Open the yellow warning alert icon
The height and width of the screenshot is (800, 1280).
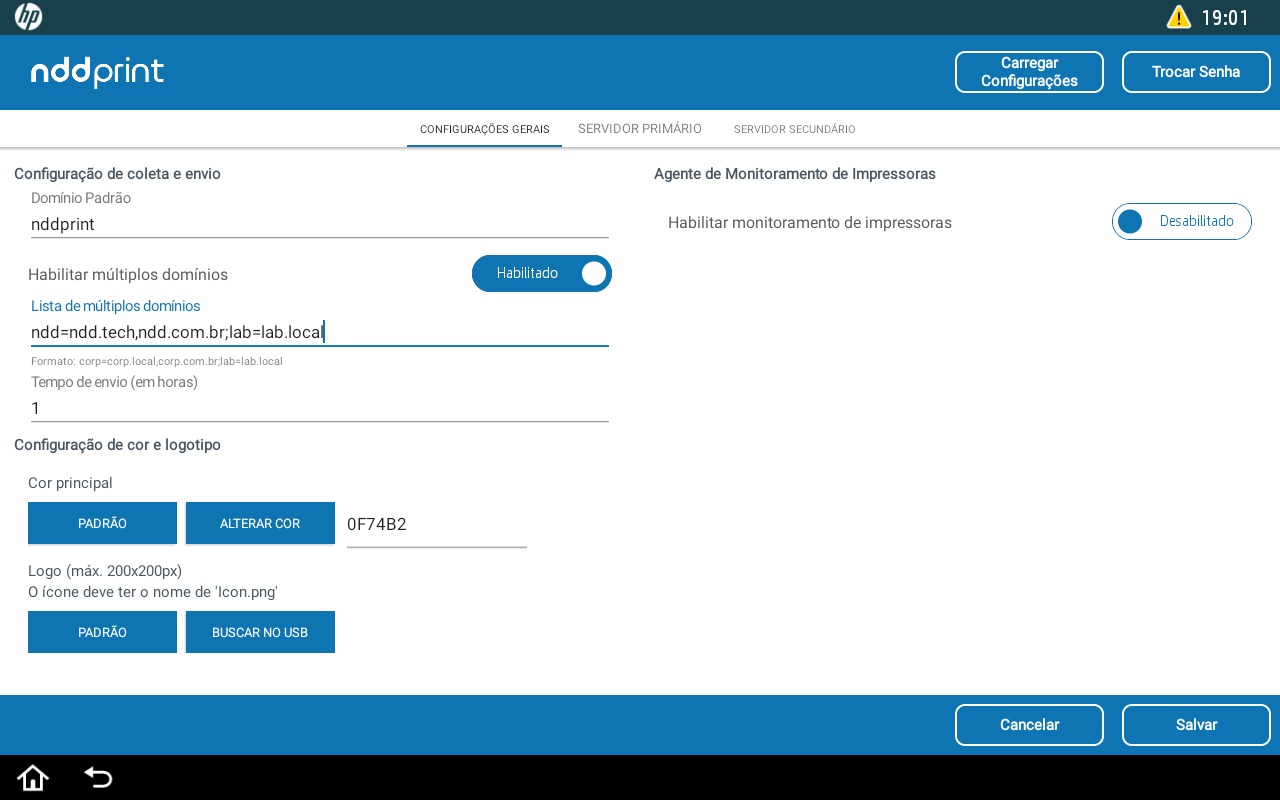pyautogui.click(x=1179, y=17)
